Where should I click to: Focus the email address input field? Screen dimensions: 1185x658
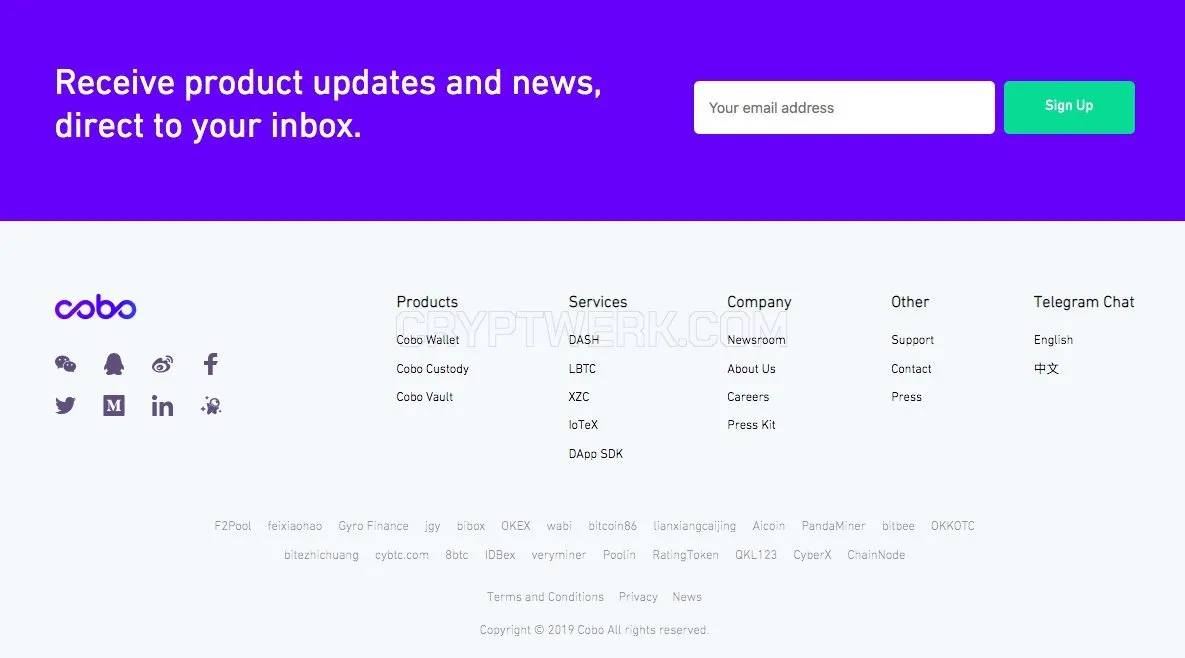pos(844,107)
